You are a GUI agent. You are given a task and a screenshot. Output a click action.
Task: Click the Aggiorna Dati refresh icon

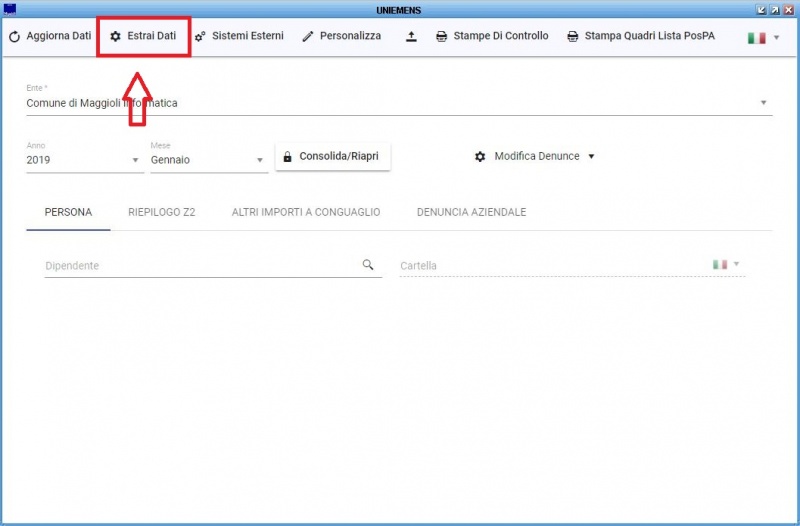14,36
